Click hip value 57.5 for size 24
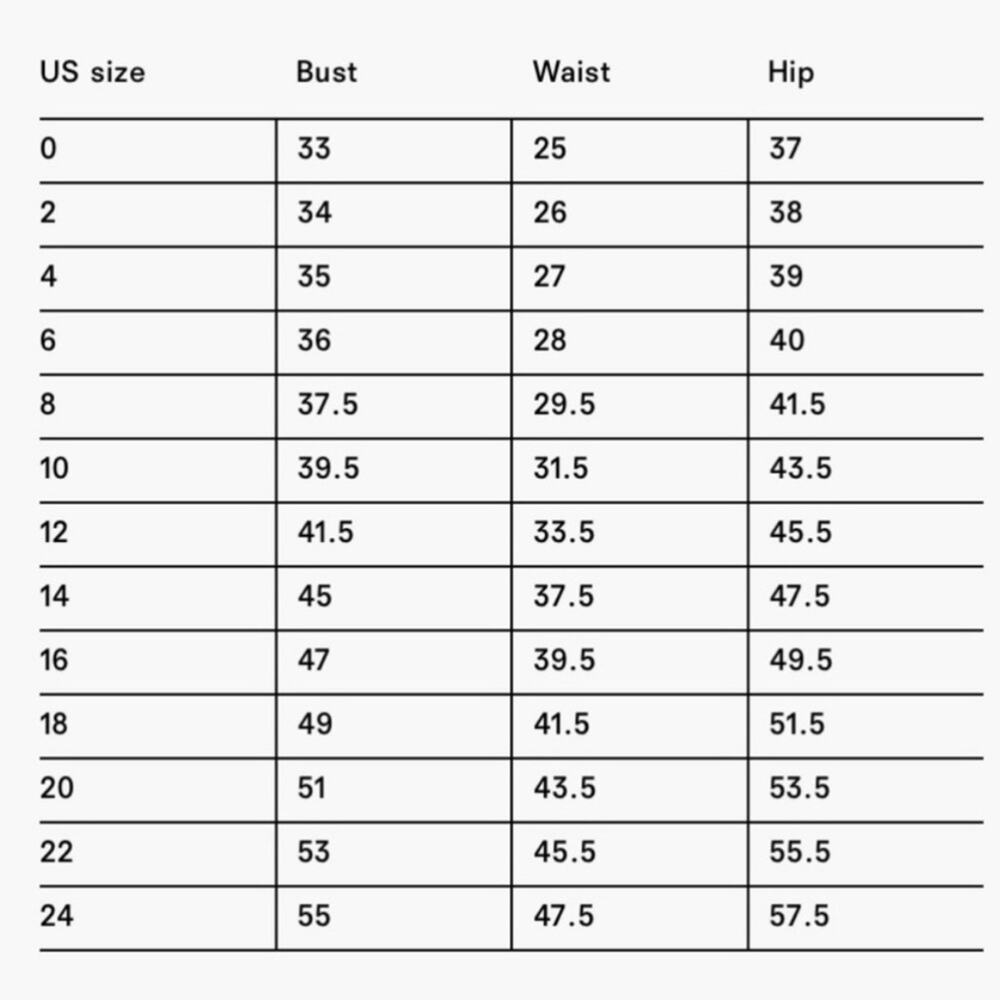The image size is (1000, 1000). pos(799,916)
